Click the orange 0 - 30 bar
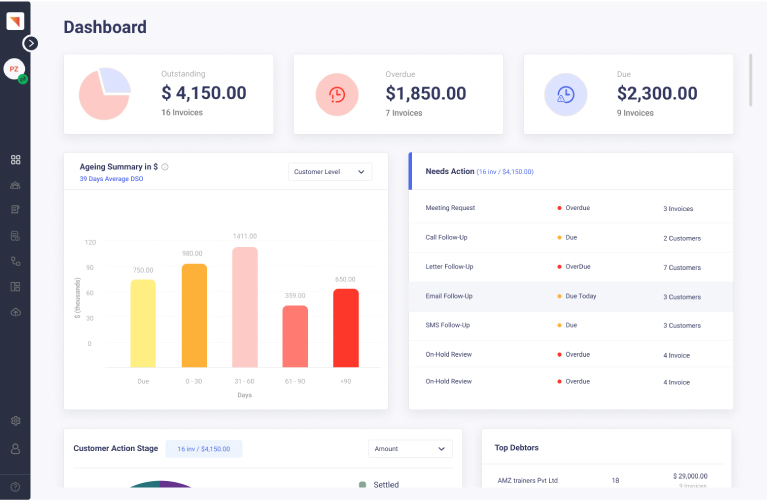Image resolution: width=767 pixels, height=501 pixels. pos(194,316)
